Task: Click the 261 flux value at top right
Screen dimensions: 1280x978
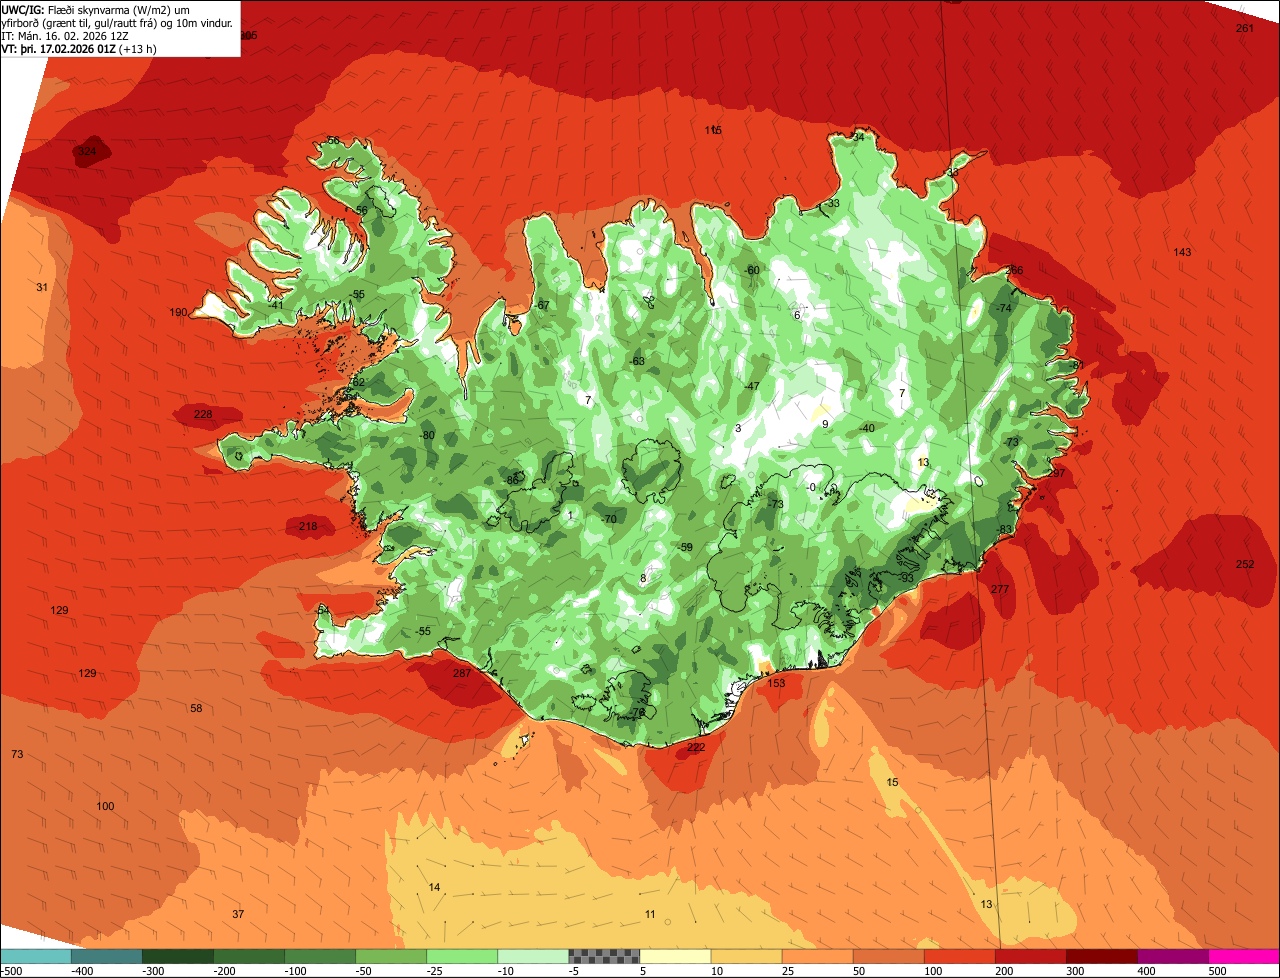Action: pos(1245,28)
